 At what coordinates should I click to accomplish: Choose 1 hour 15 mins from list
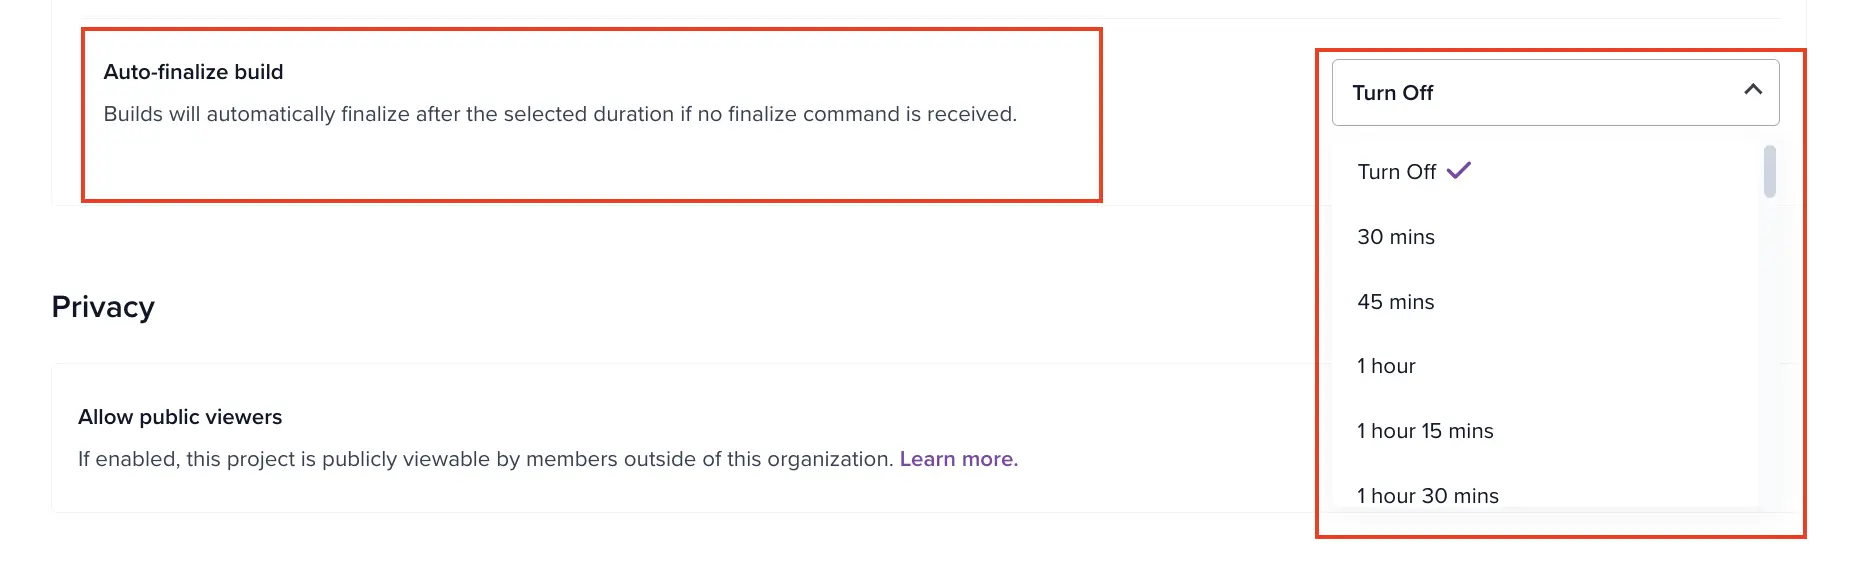point(1425,431)
